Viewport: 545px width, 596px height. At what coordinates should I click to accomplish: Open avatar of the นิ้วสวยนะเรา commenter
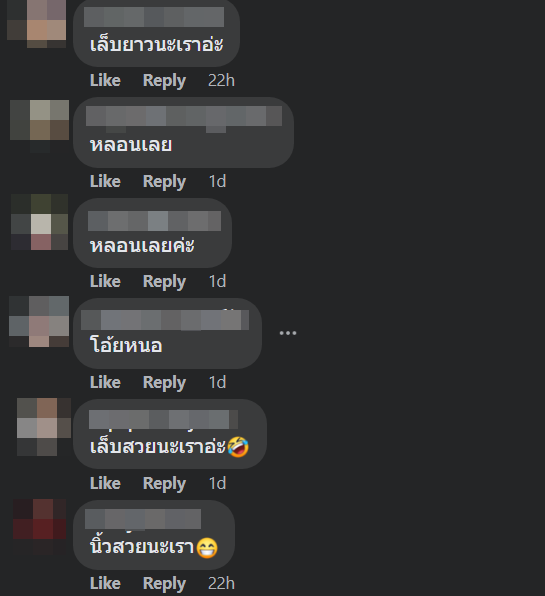(40, 527)
